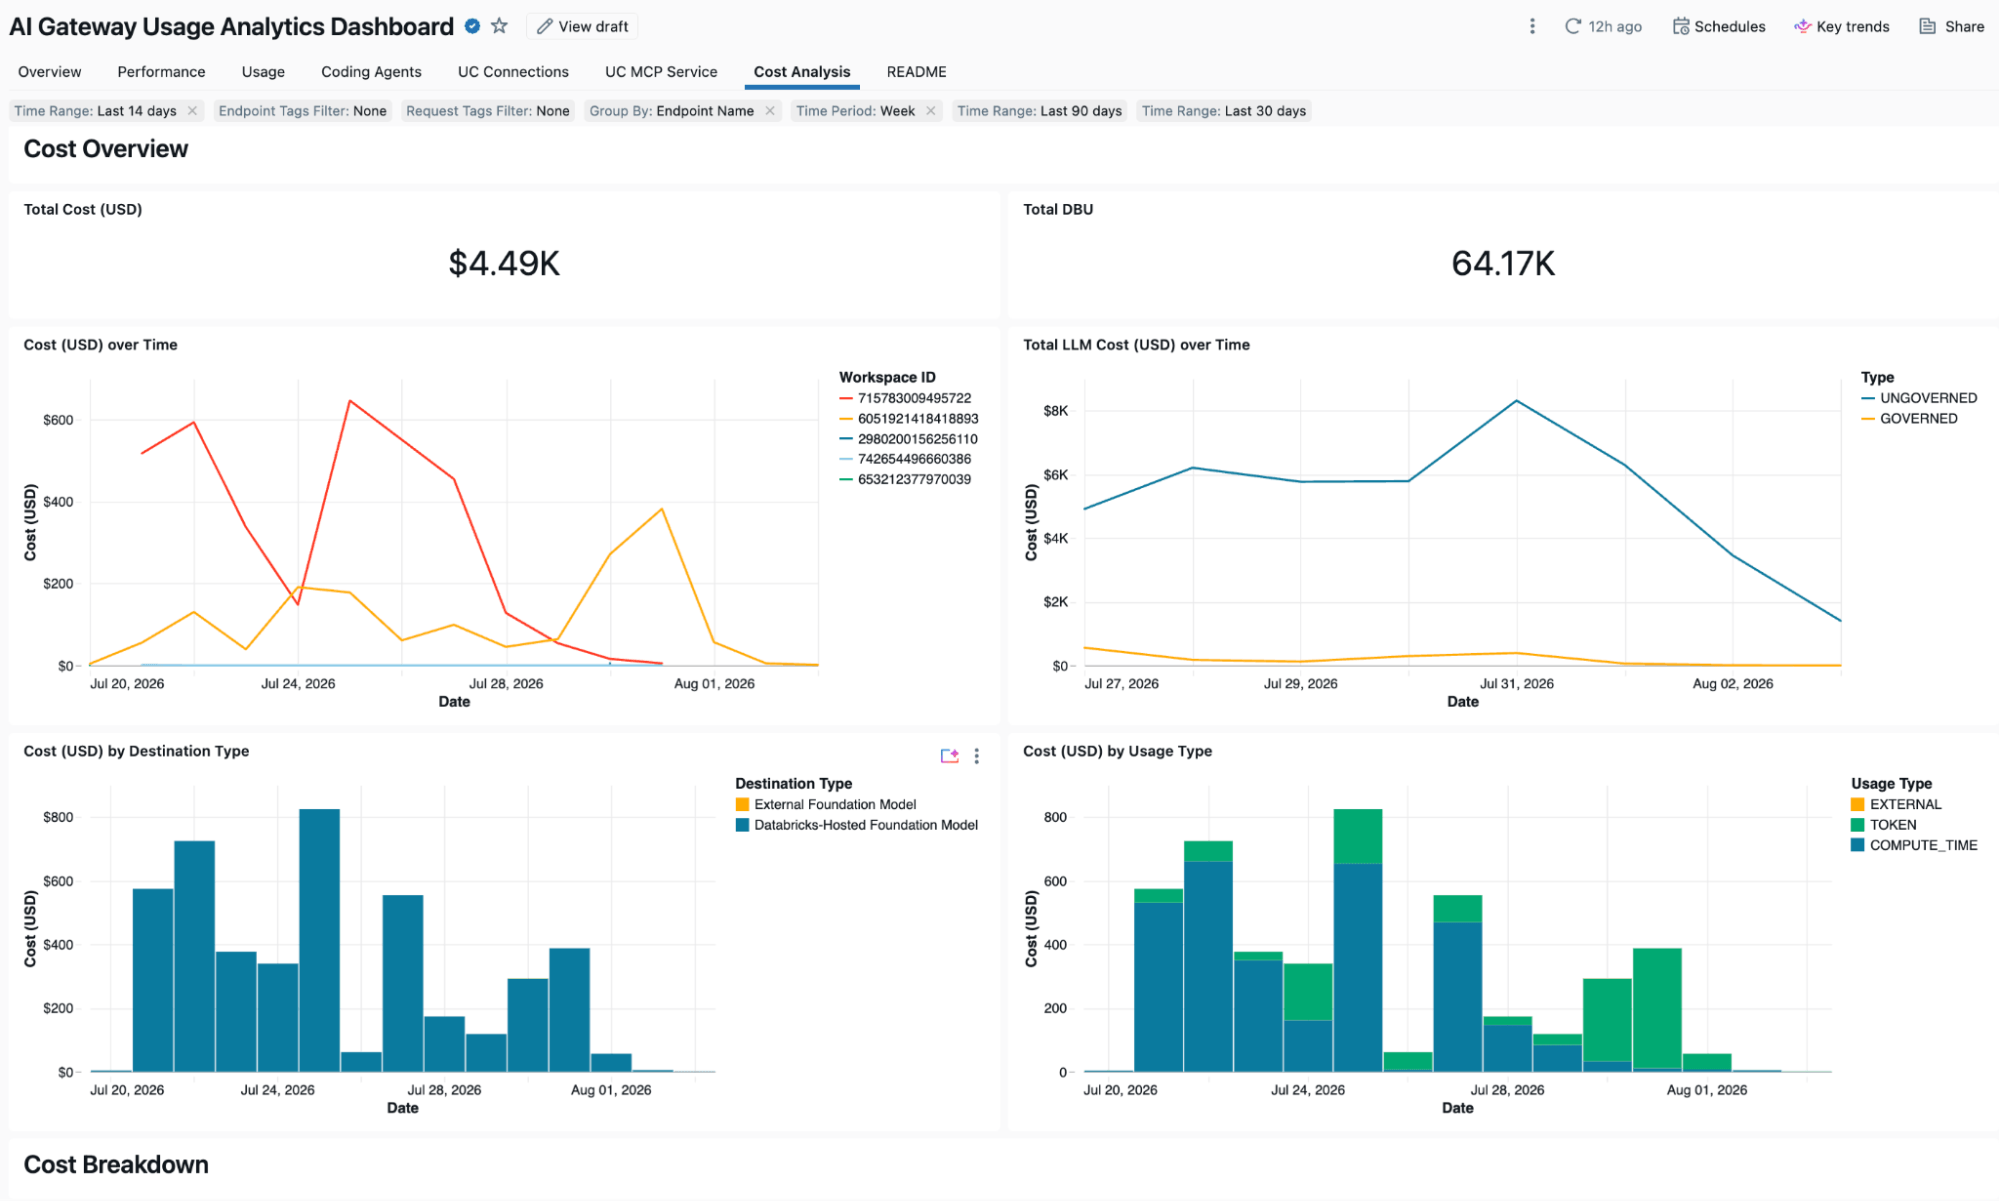This screenshot has height=1201, width=1999.
Task: Toggle Databricks-Hosted Foundation Model legend swatch
Action: [742, 825]
